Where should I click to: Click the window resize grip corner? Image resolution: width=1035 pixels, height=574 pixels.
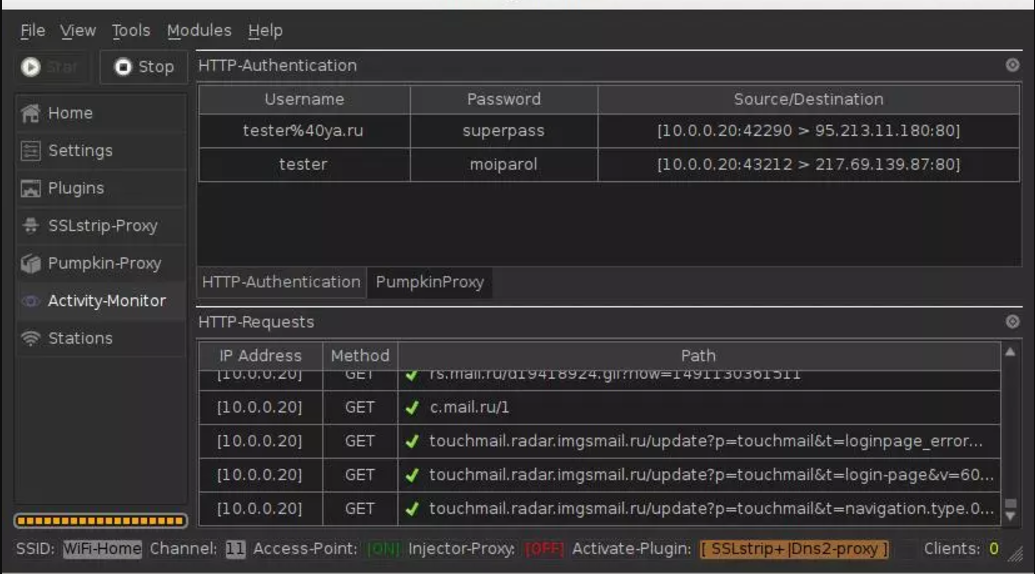(1015, 555)
